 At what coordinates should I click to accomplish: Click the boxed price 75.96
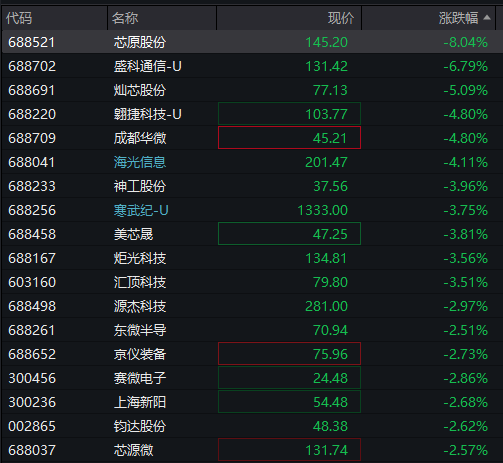pos(289,353)
